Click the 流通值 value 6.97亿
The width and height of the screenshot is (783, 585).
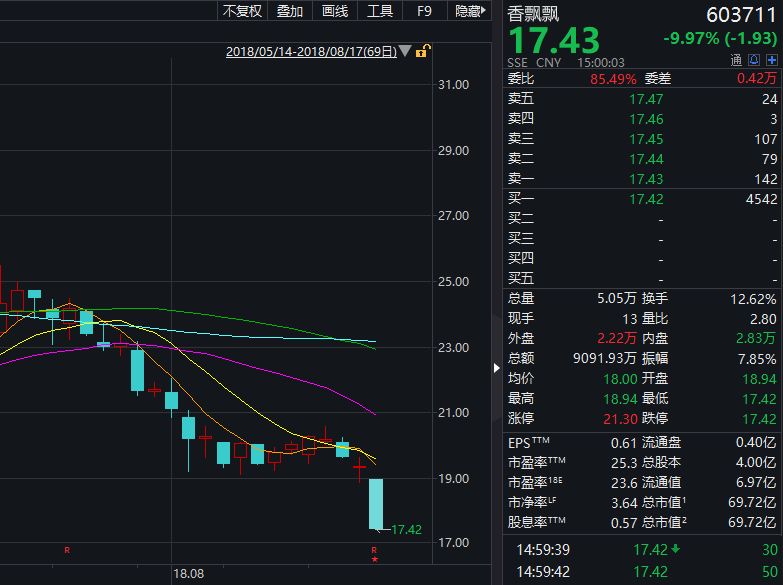pos(756,482)
